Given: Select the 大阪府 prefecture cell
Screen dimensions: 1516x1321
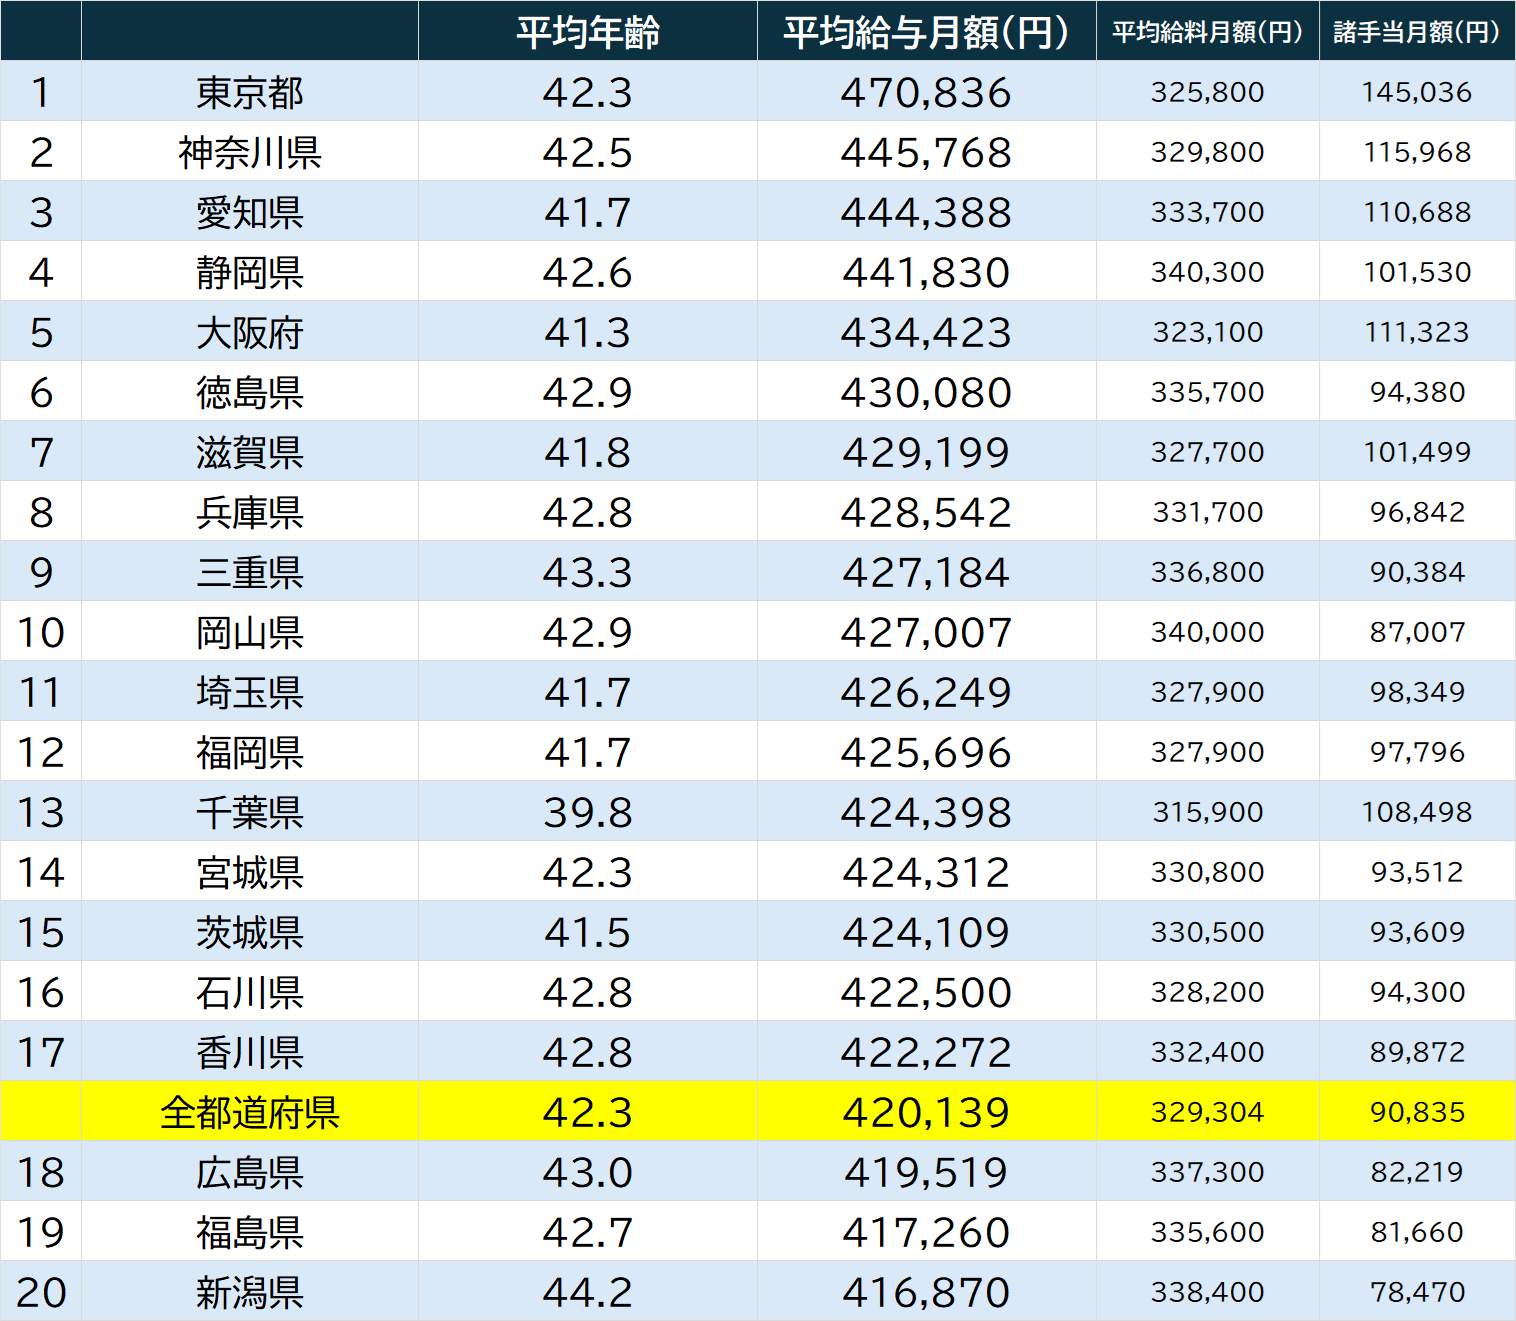Looking at the screenshot, I should pos(249,332).
